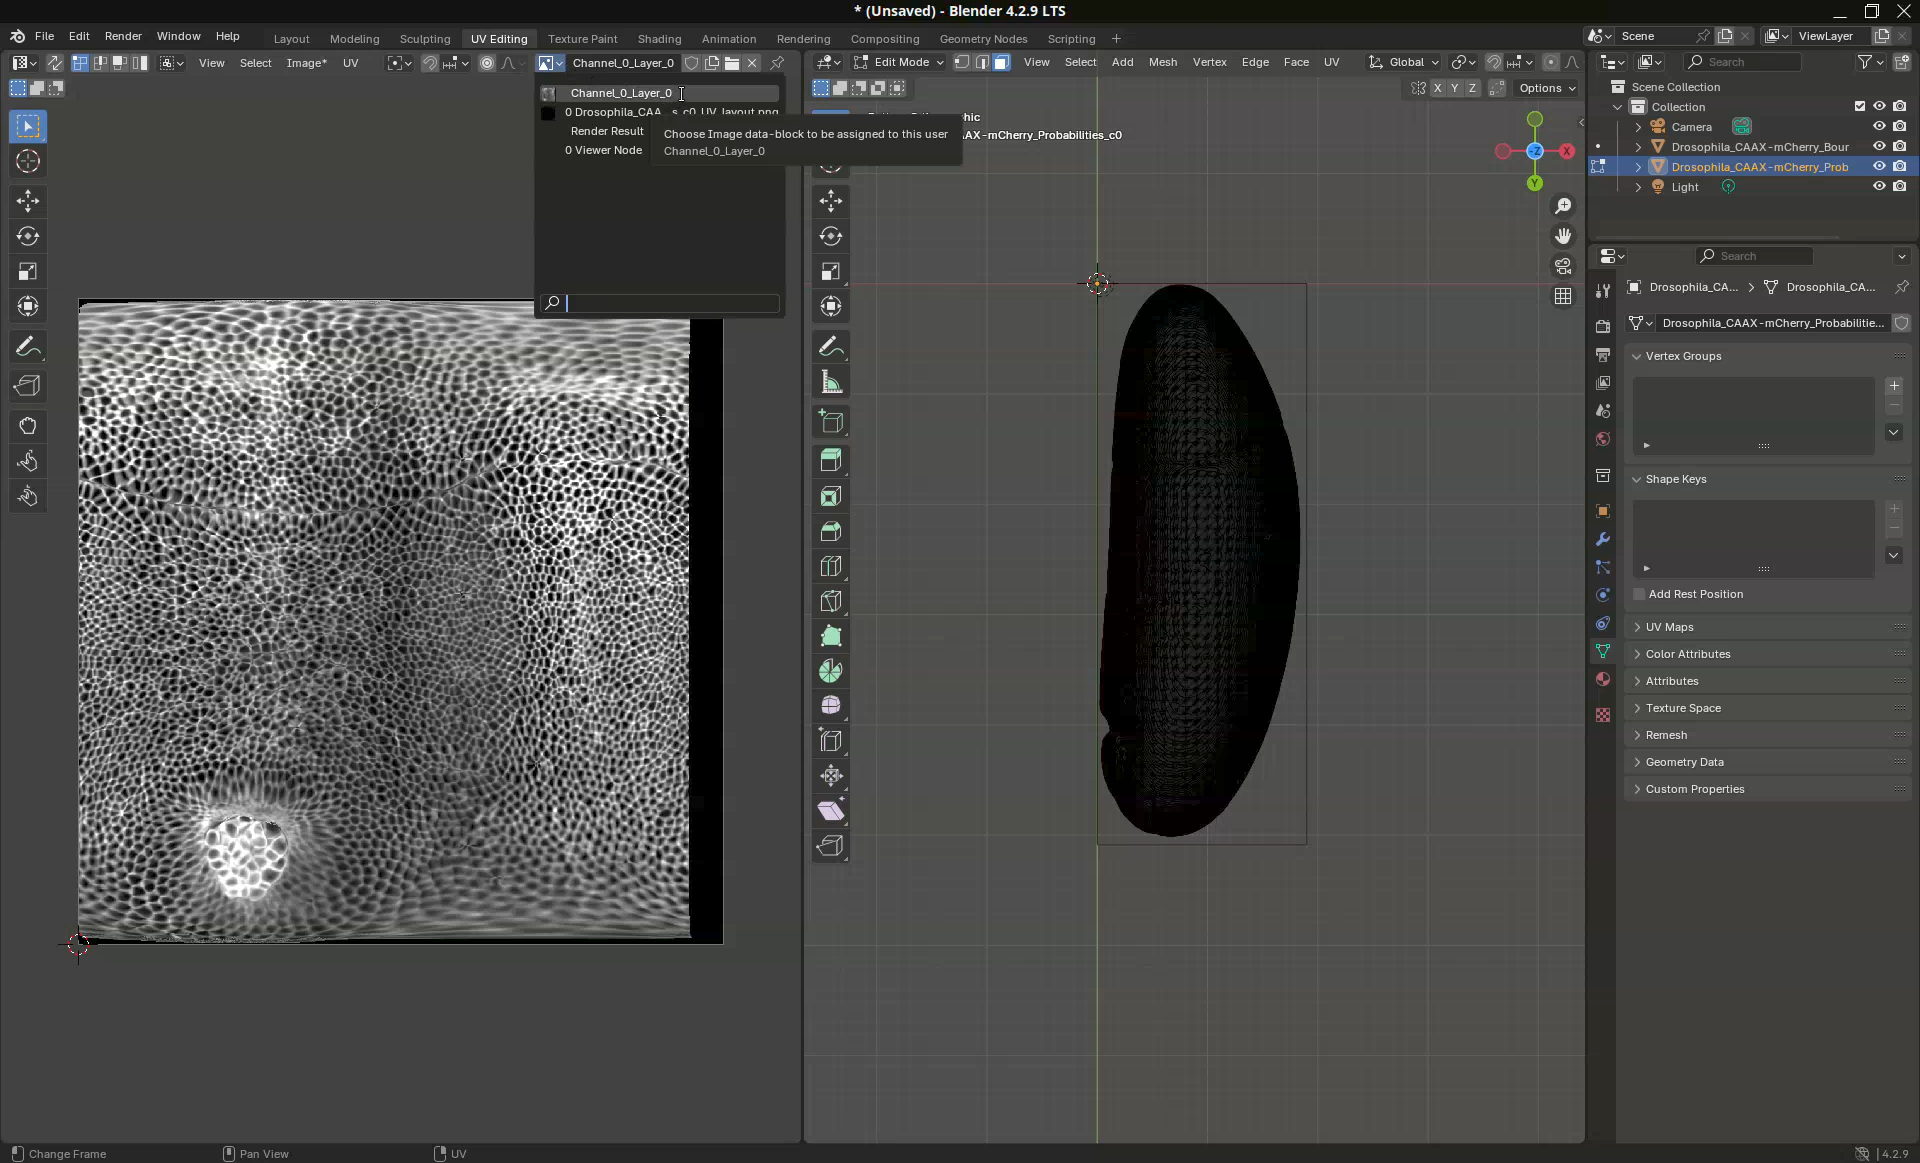
Task: Open Global transform orientation dropdown
Action: pyautogui.click(x=1405, y=62)
